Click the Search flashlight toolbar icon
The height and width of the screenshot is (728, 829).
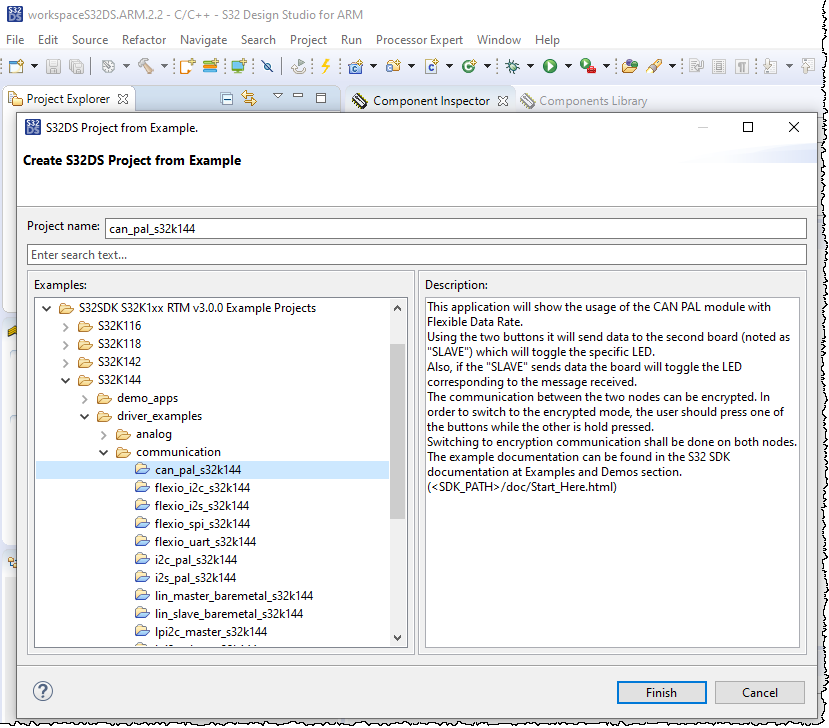654,66
